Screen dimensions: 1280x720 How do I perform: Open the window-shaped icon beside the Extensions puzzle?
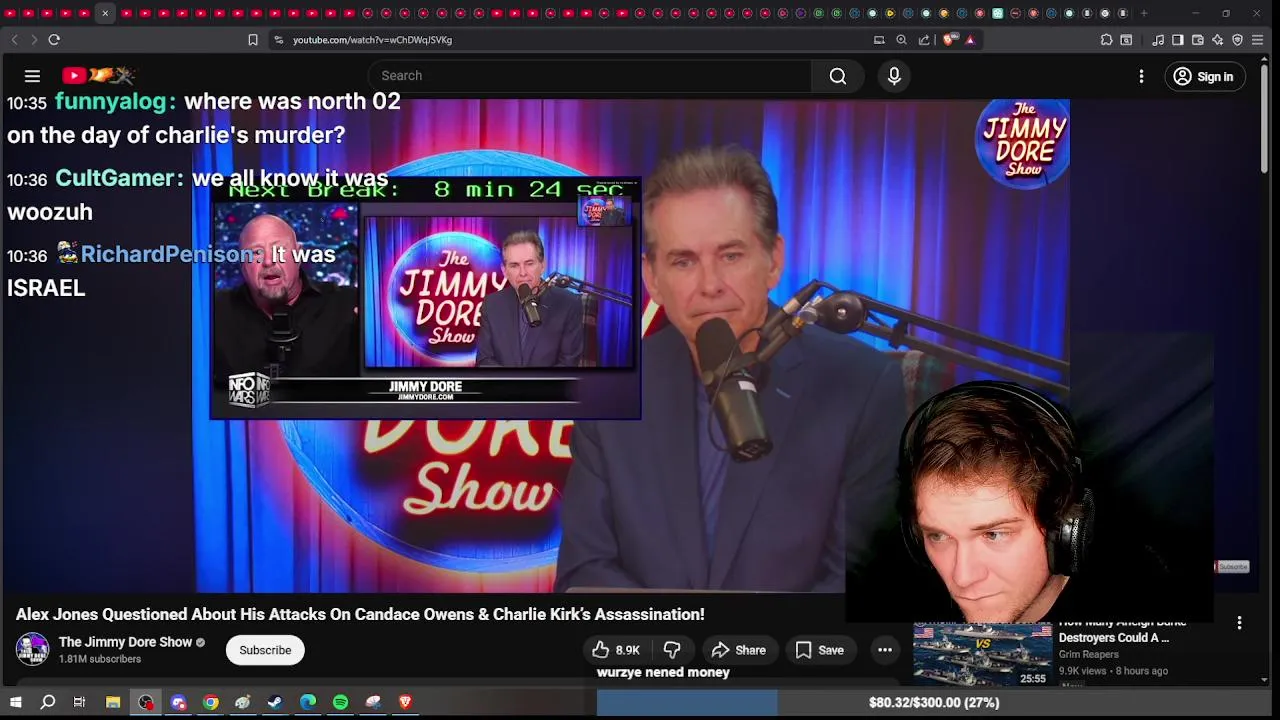1126,40
